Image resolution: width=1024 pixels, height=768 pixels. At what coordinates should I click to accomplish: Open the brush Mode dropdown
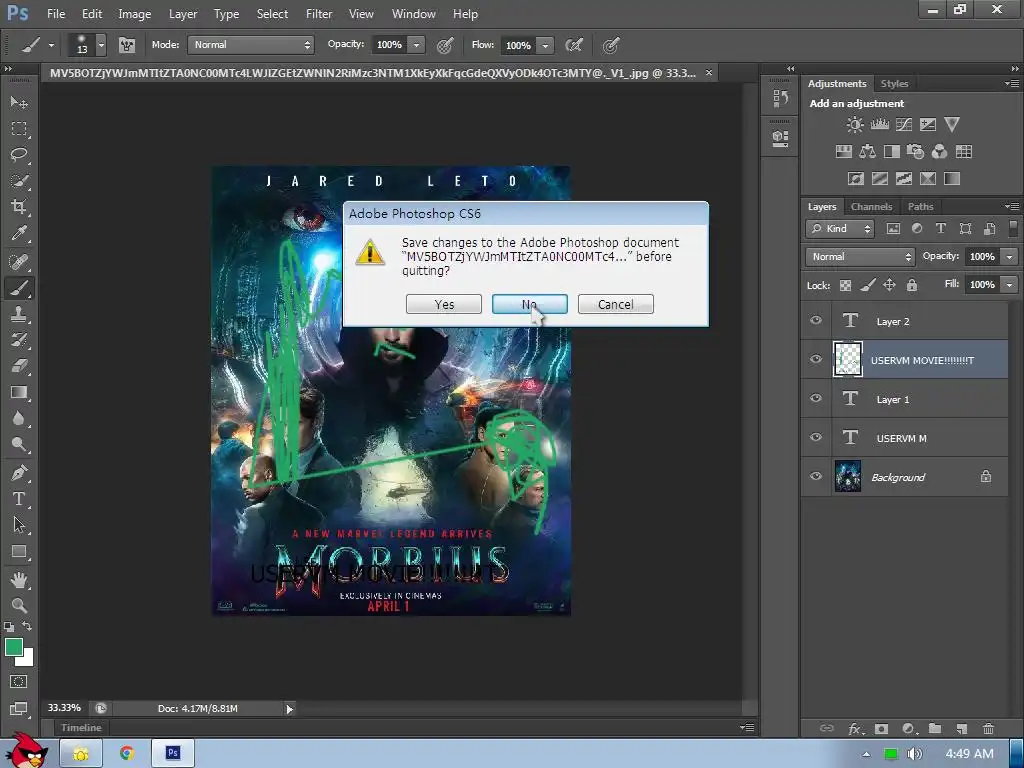point(251,44)
